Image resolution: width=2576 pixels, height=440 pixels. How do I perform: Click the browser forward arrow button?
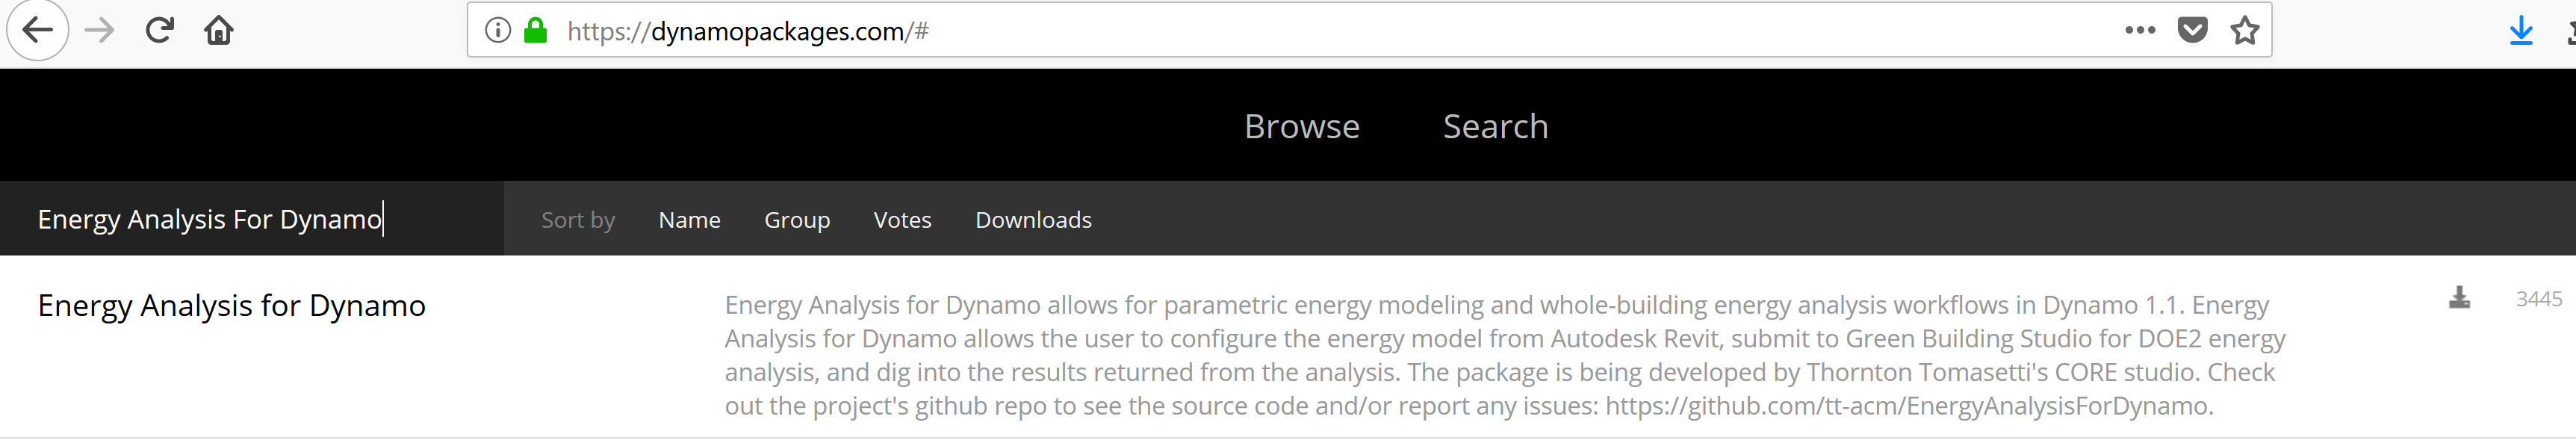coord(99,31)
